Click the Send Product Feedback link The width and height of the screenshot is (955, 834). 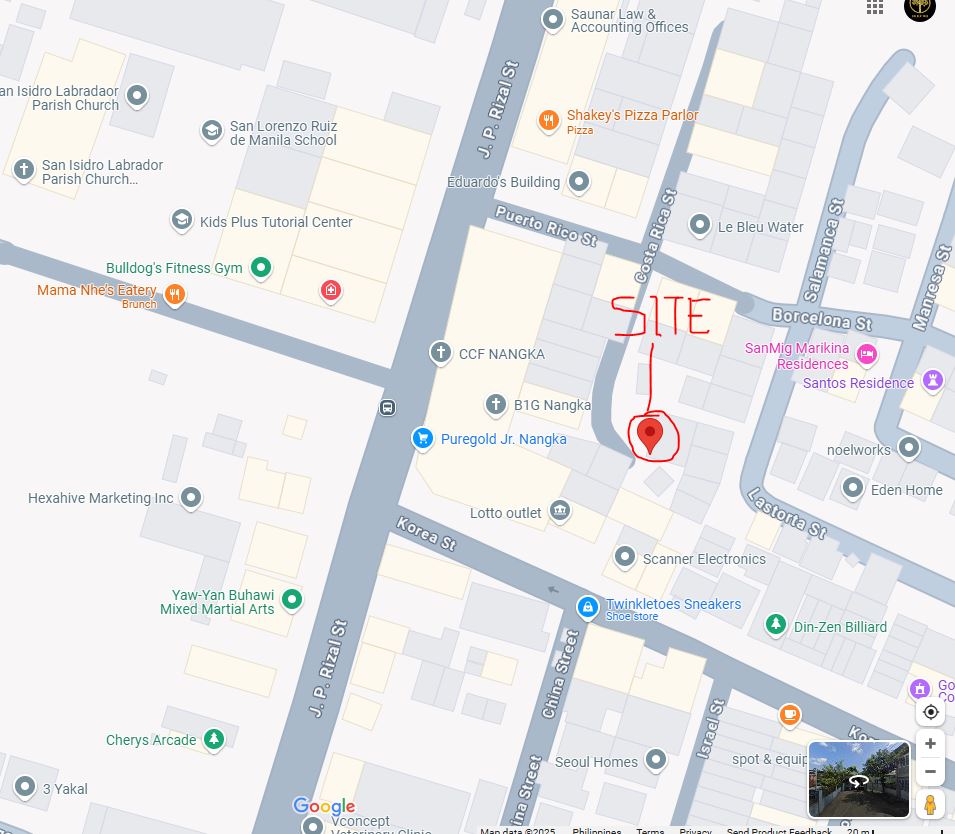[x=779, y=830]
